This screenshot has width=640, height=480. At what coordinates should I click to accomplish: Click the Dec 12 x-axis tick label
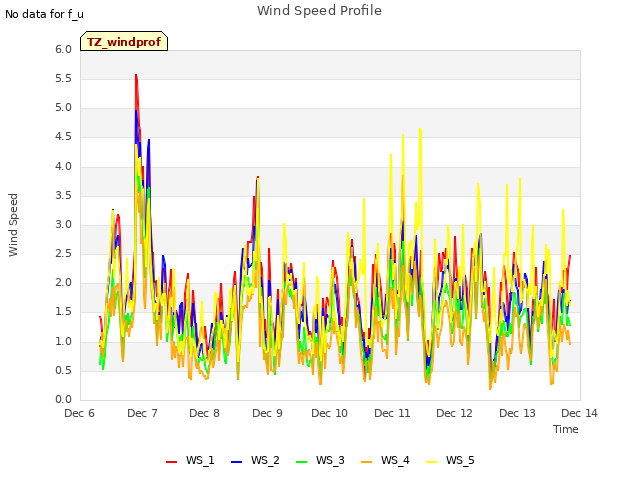coord(454,413)
